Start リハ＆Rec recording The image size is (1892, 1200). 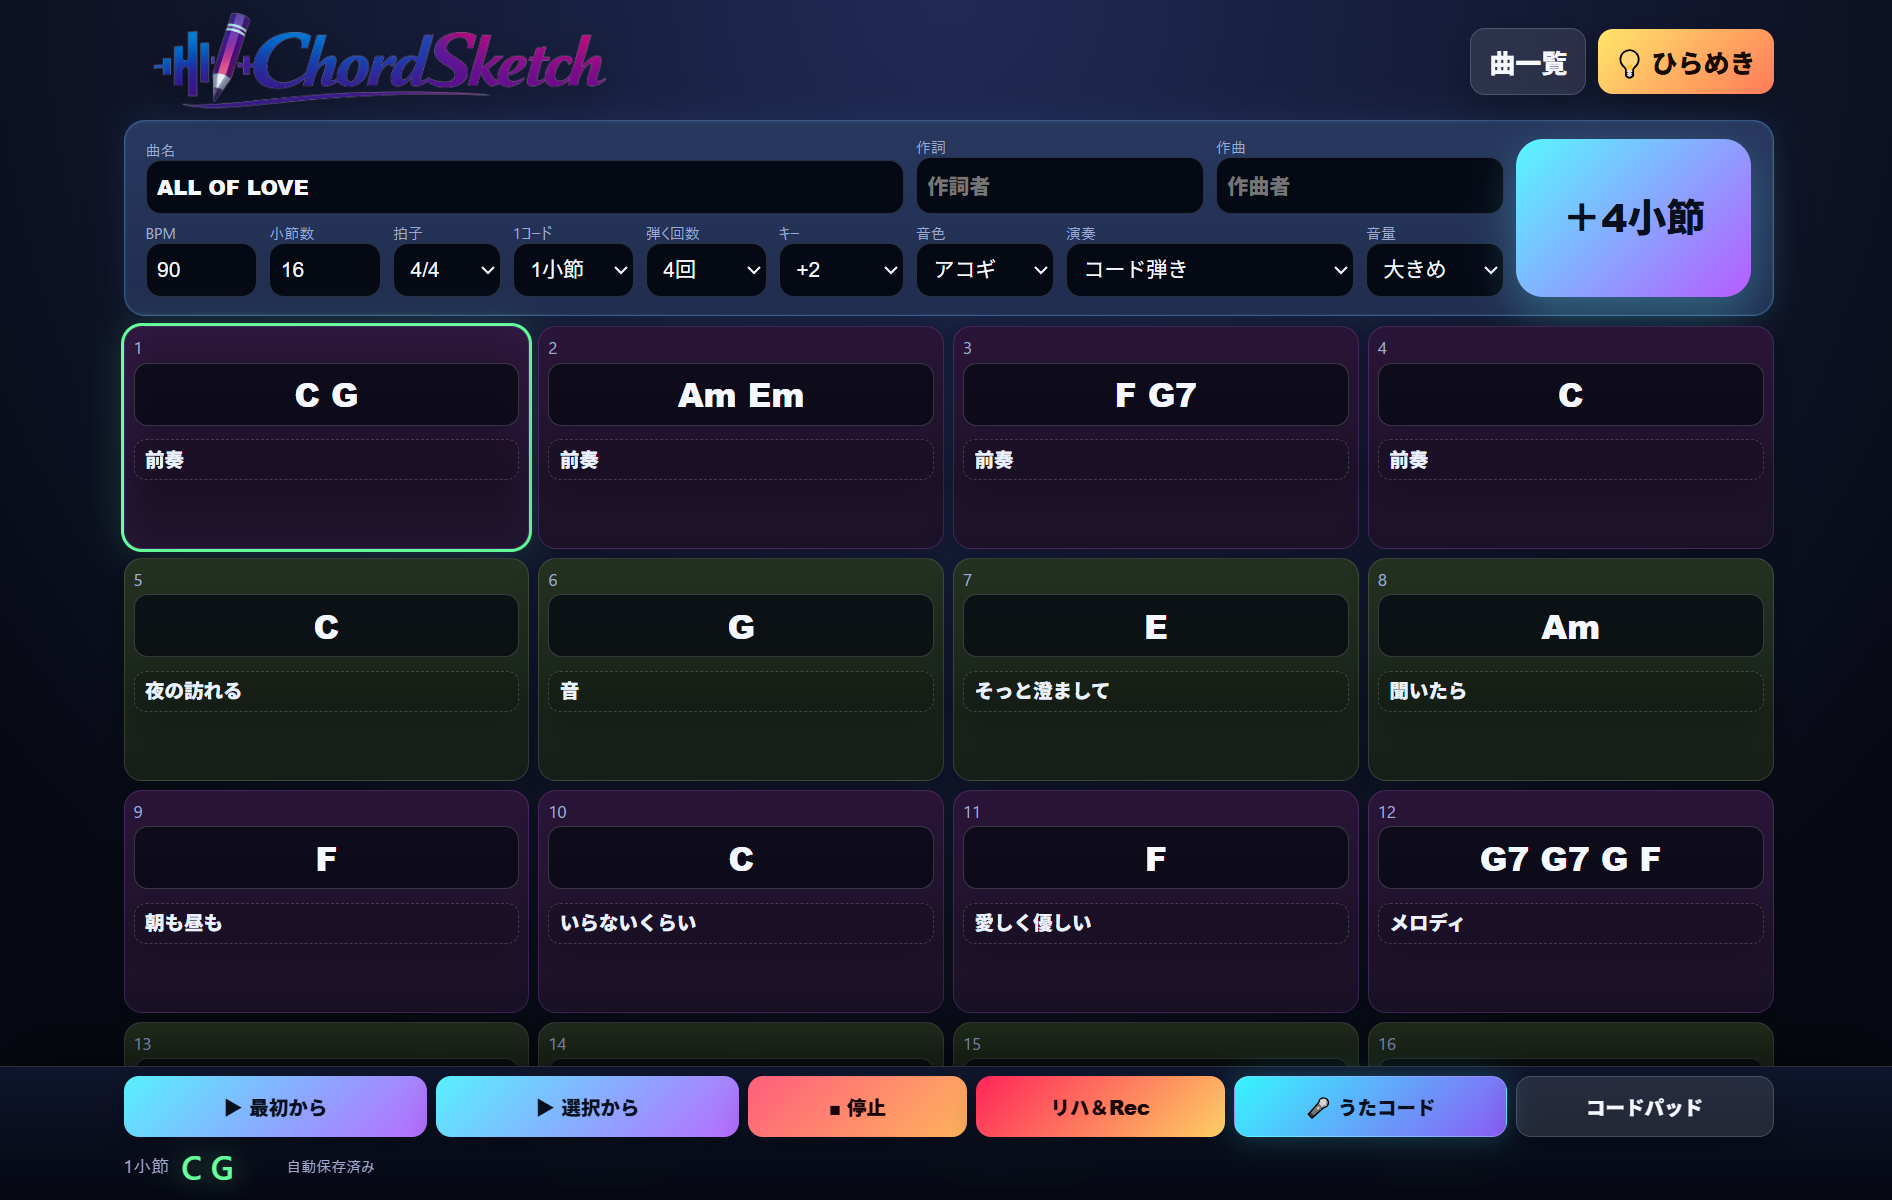(1100, 1106)
